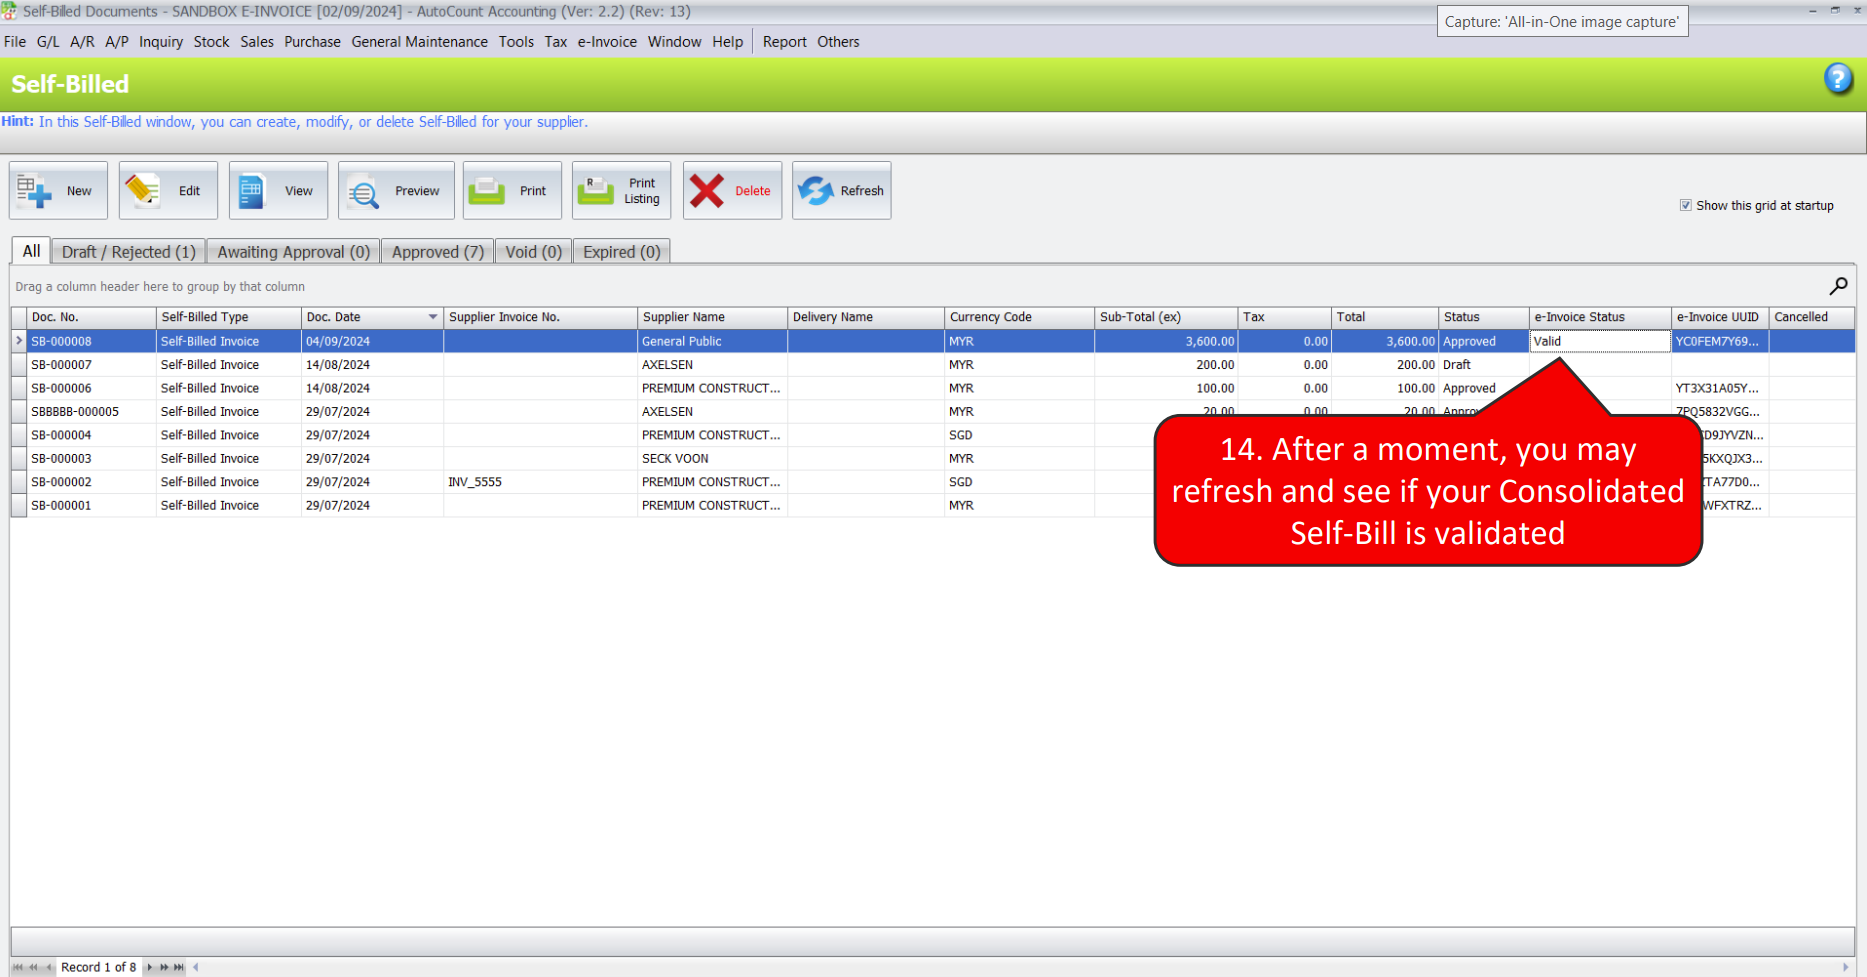1867x977 pixels.
Task: Open the General Maintenance menu
Action: (x=419, y=42)
